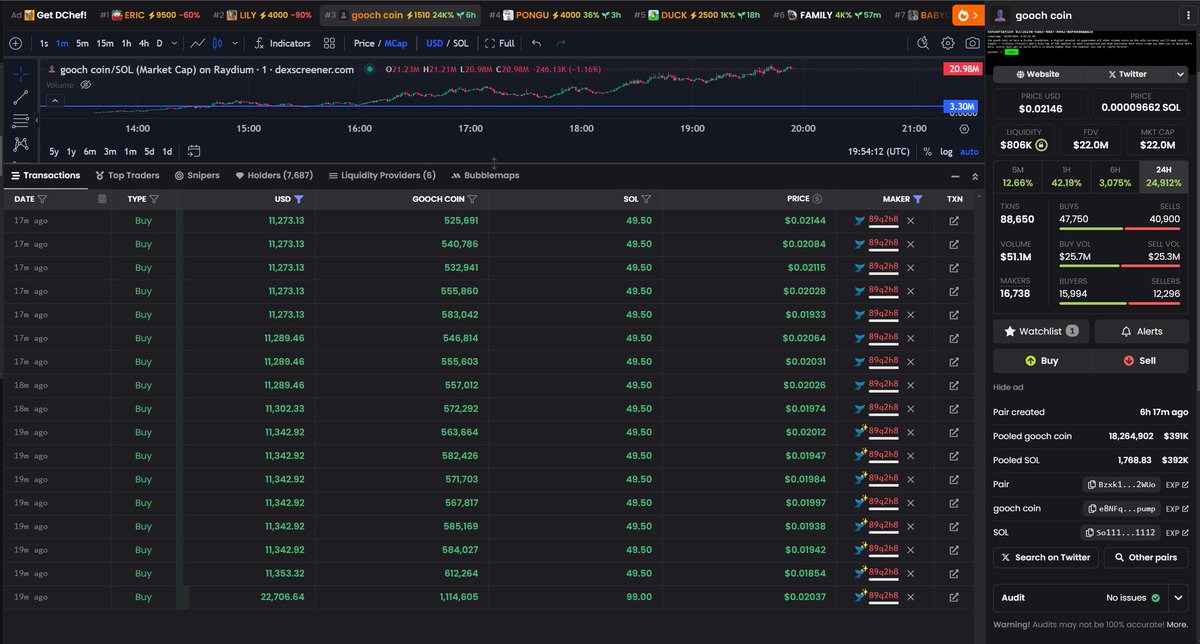
Task: Select the trend line drawing tool
Action: pos(20,97)
